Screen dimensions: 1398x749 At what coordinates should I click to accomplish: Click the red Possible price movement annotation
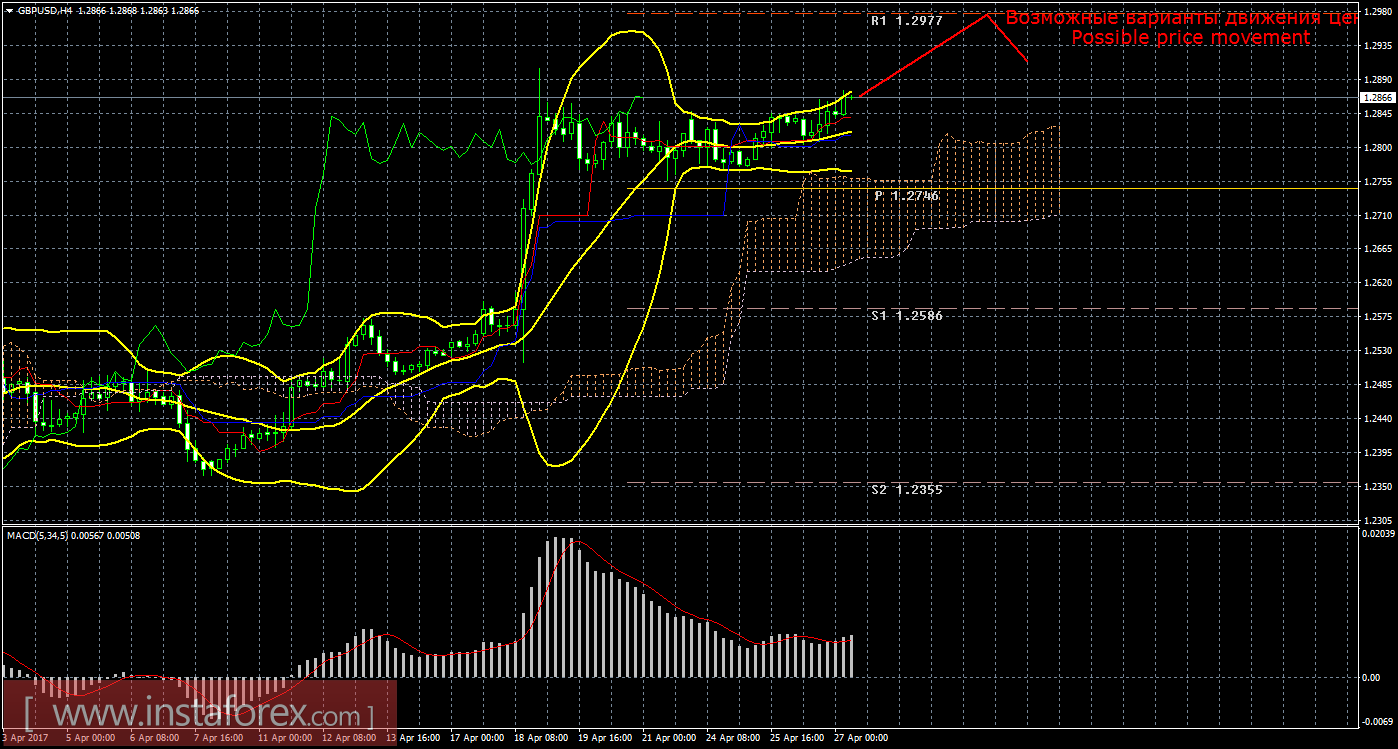(x=1189, y=38)
